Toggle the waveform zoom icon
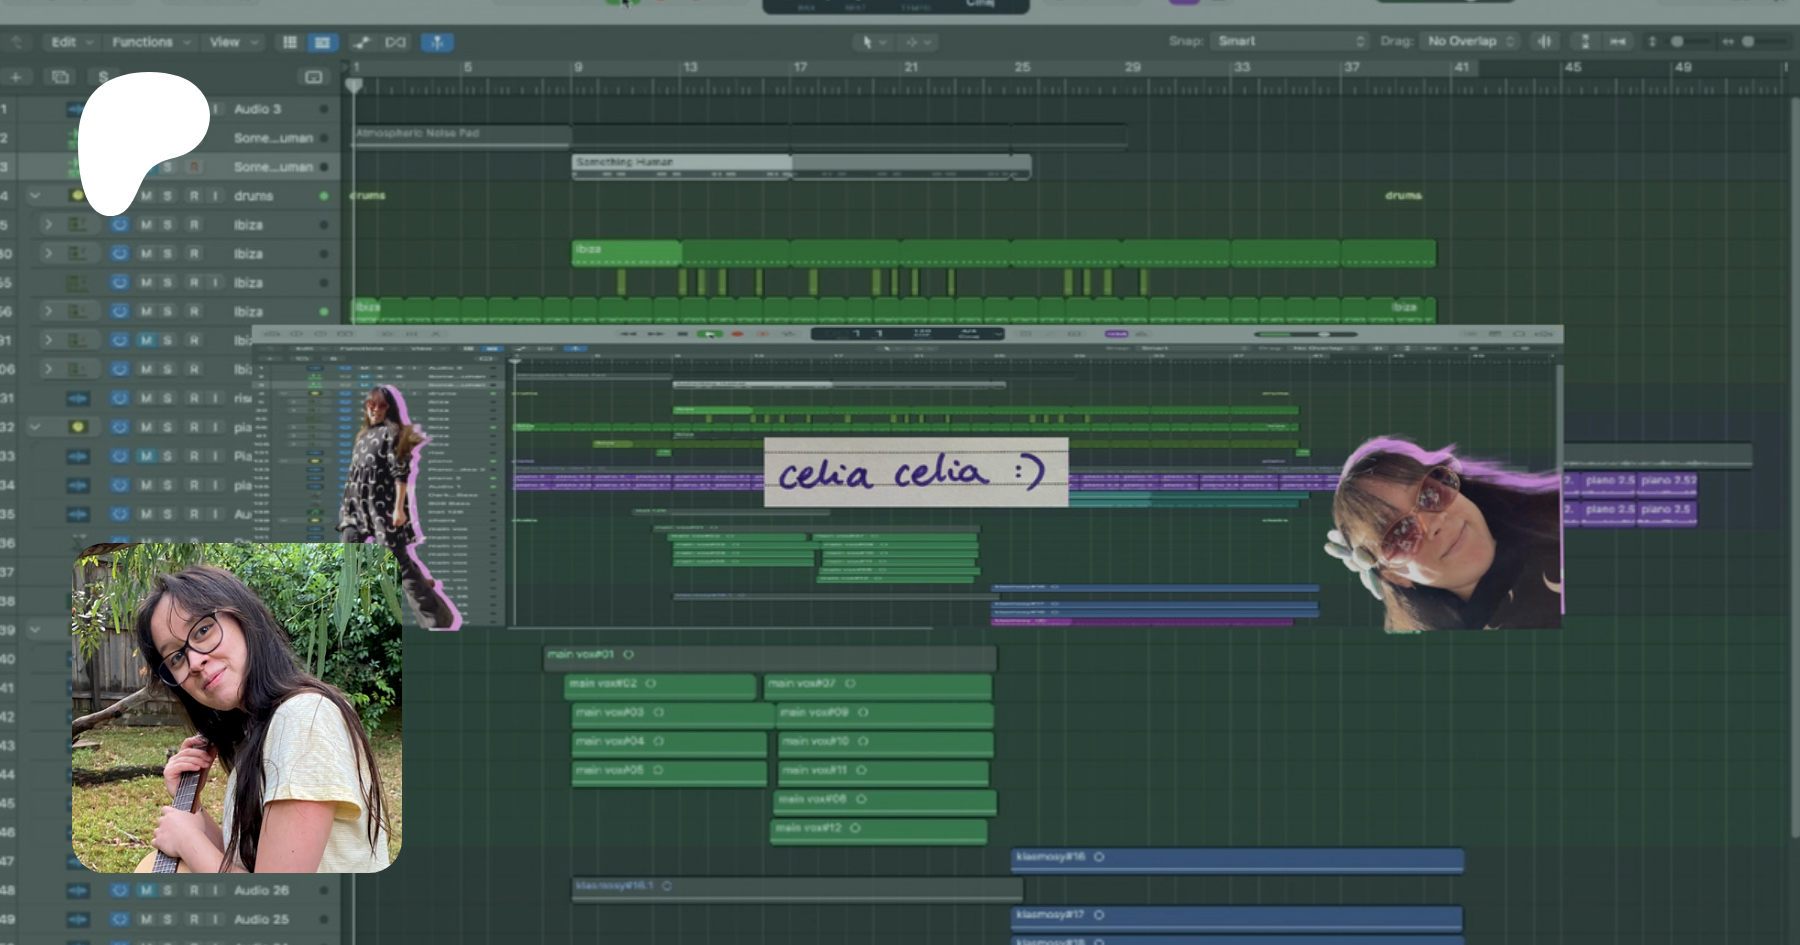 (x=1545, y=41)
